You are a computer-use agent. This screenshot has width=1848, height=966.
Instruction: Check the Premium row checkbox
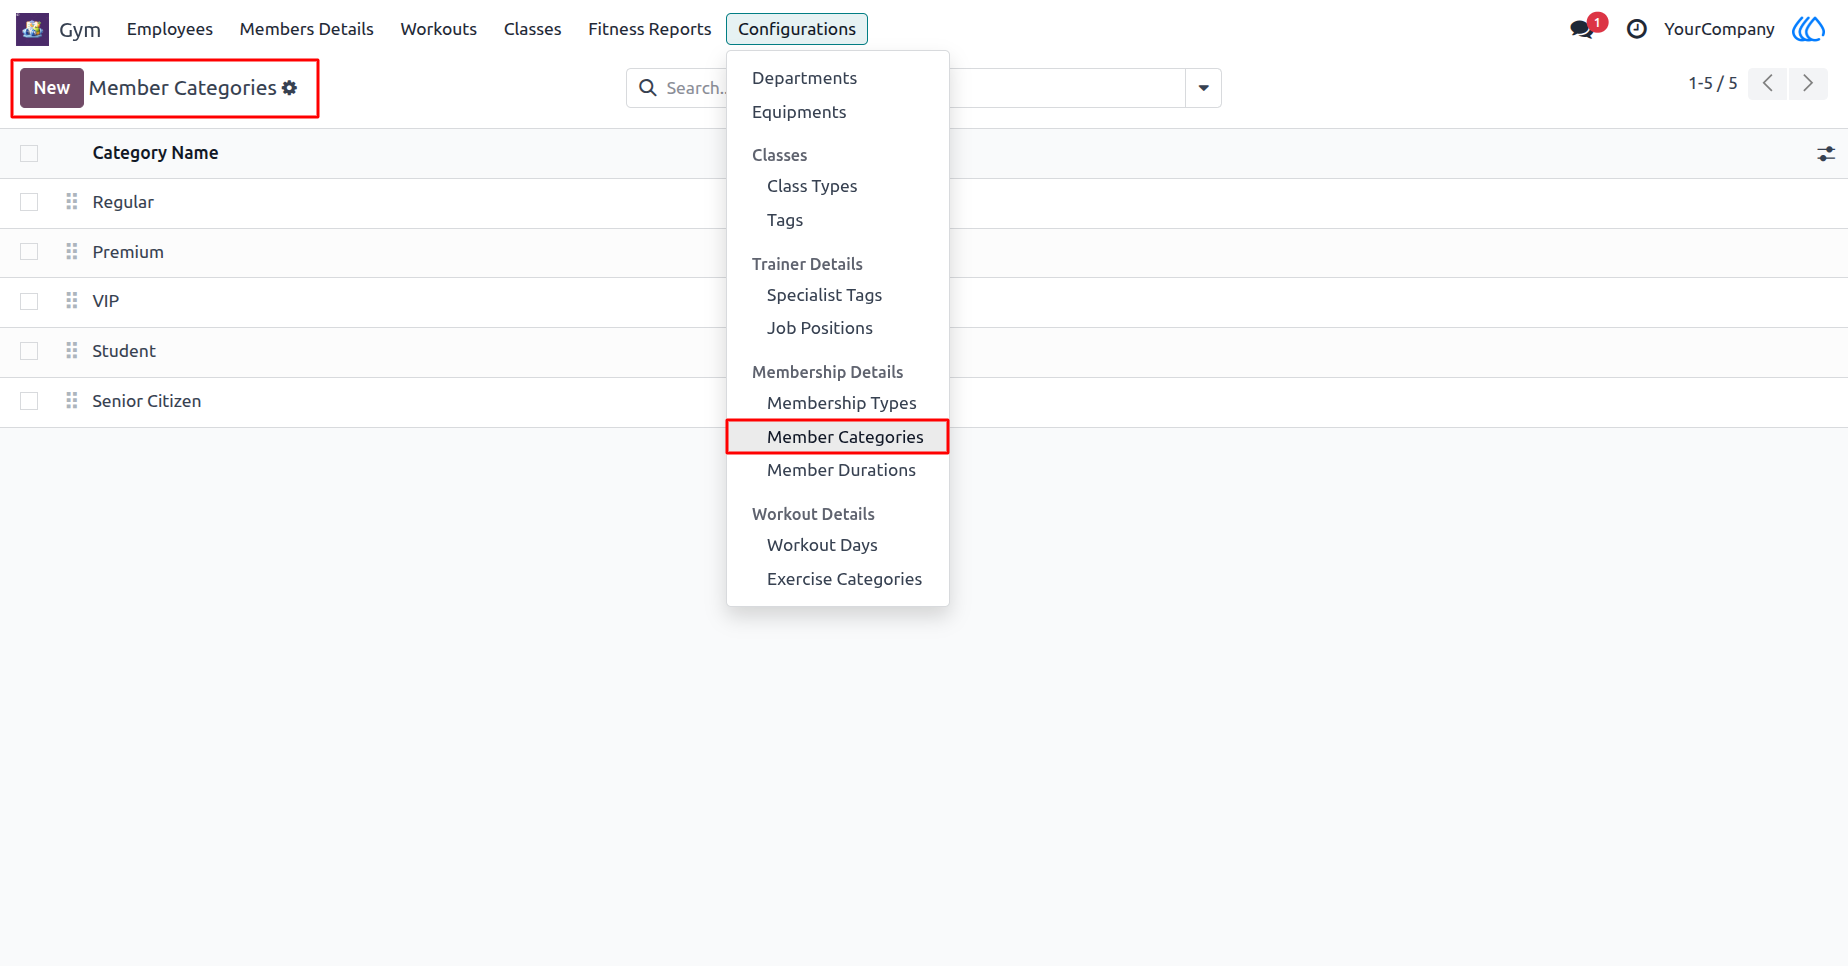tap(29, 252)
